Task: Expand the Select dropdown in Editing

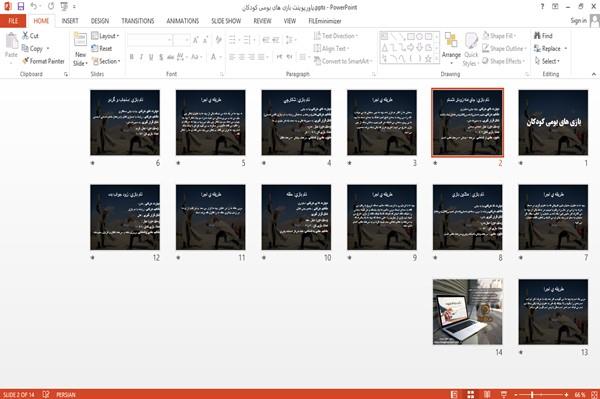Action: point(548,61)
